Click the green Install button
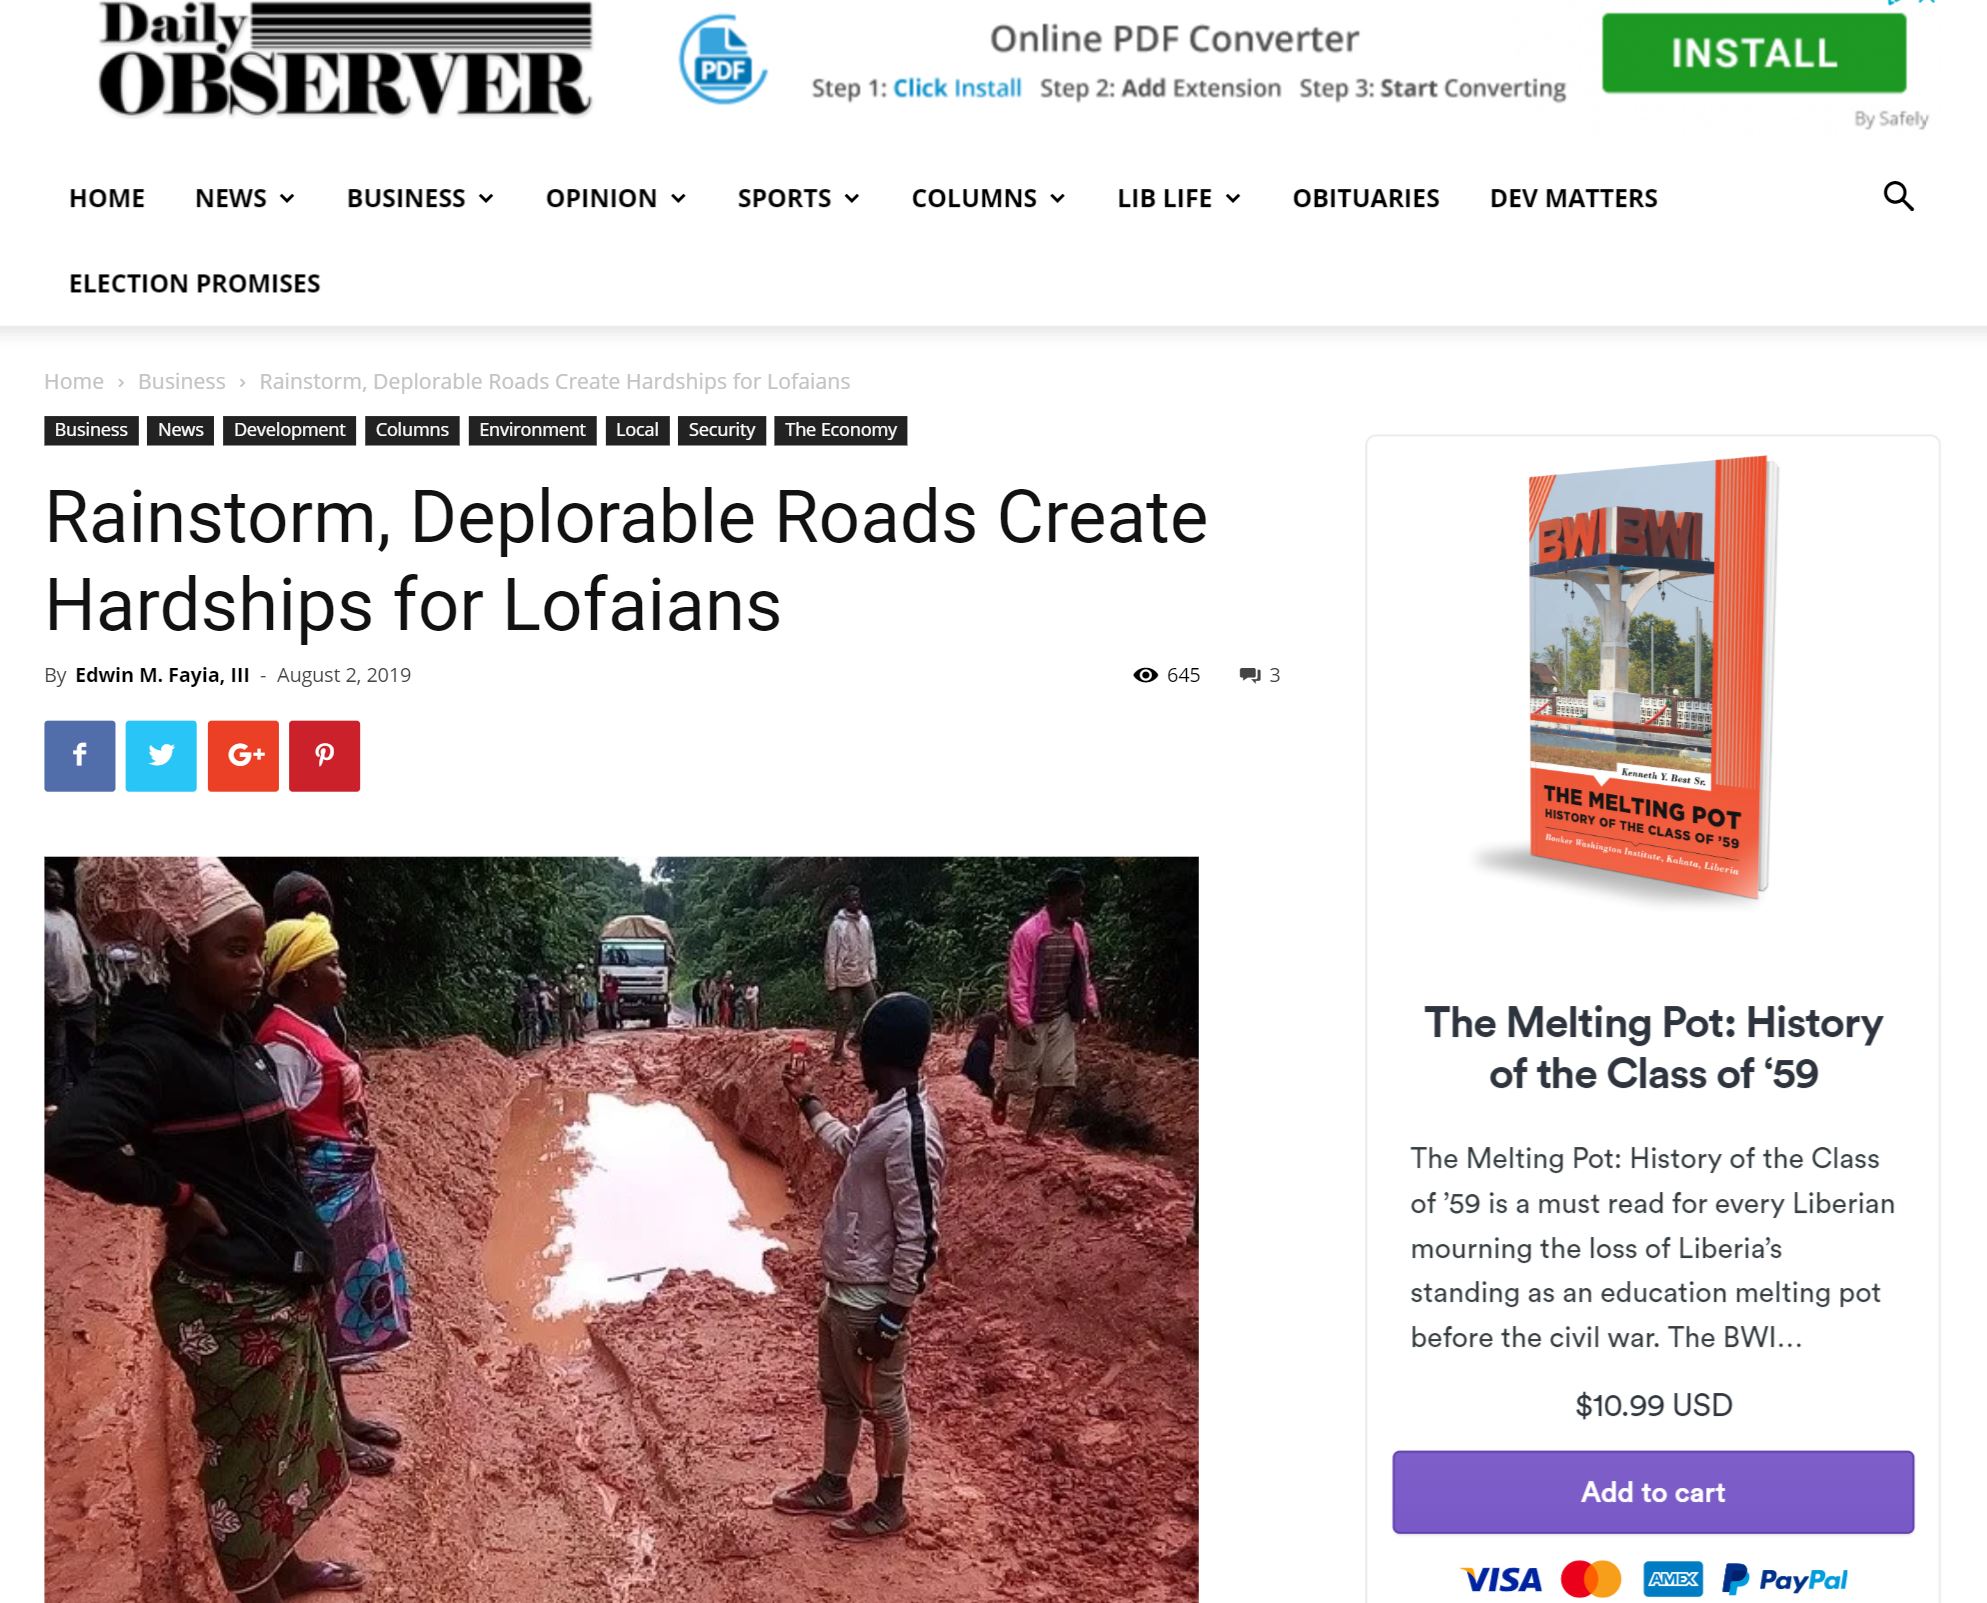 click(1754, 53)
